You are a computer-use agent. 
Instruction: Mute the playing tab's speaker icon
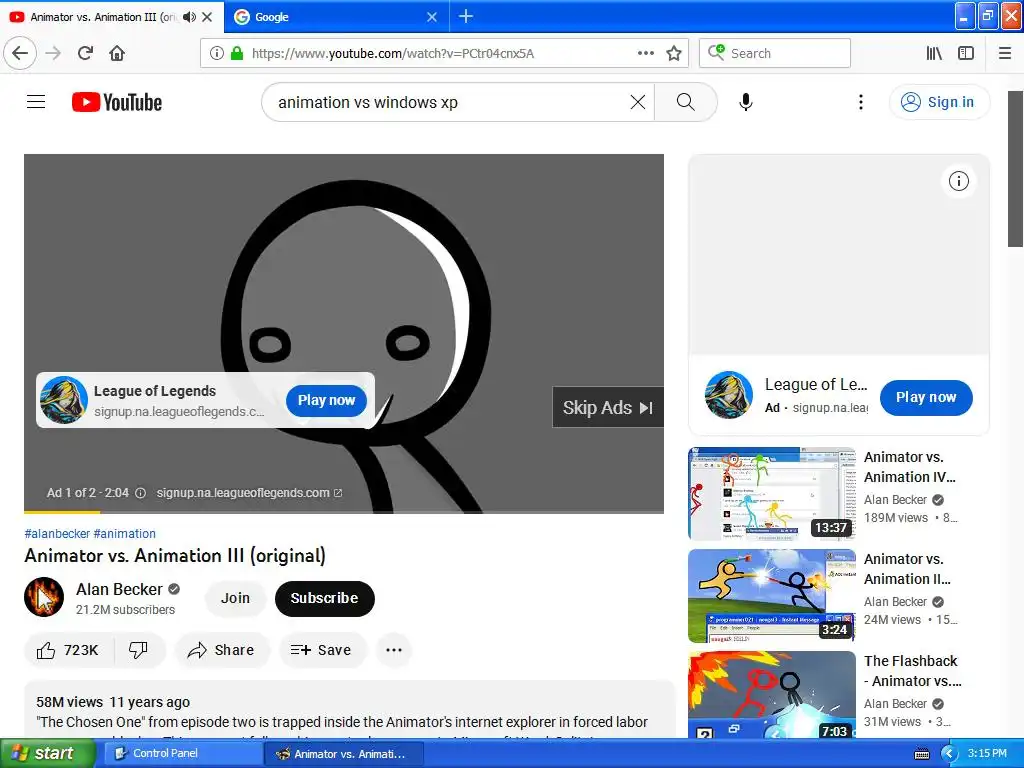189,17
